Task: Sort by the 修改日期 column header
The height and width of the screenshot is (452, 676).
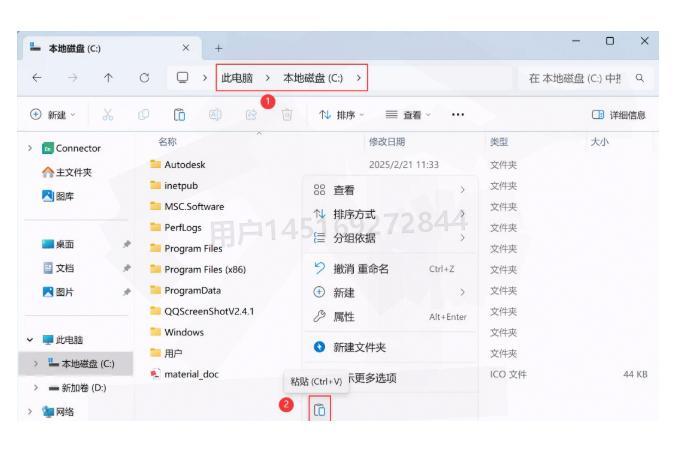Action: [387, 141]
